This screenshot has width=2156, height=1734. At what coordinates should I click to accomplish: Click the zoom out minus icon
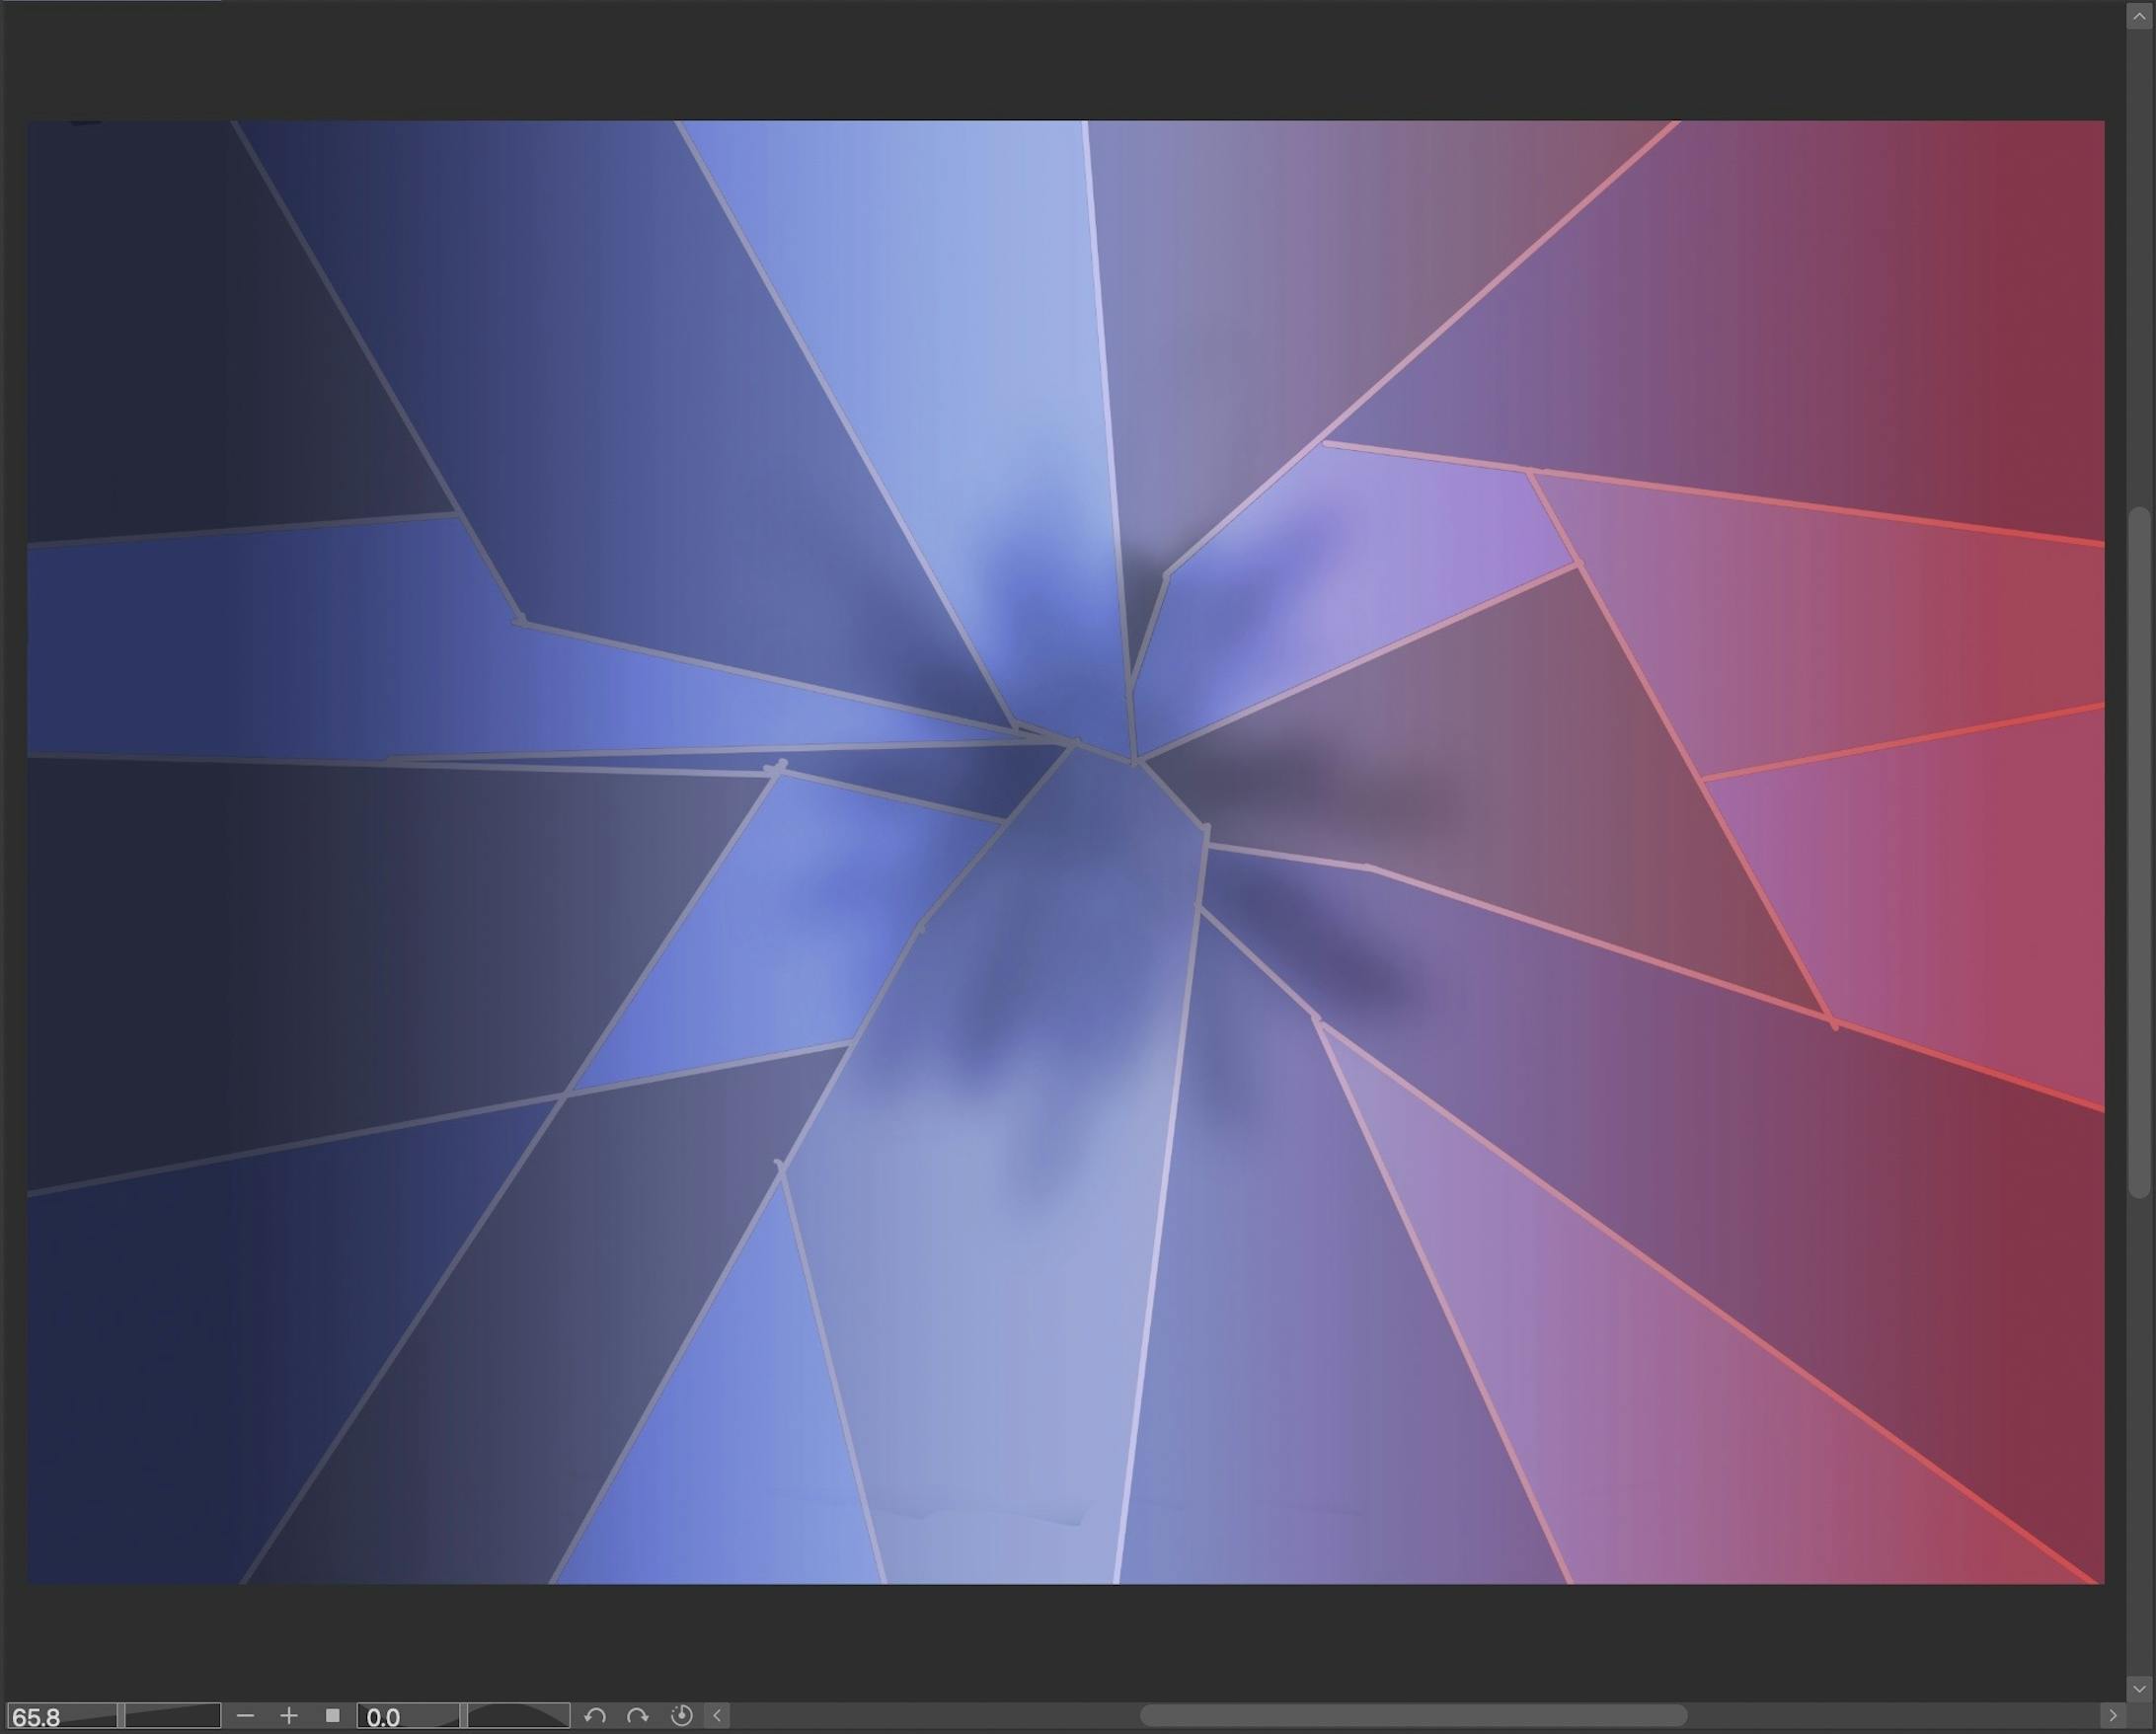pos(246,1716)
